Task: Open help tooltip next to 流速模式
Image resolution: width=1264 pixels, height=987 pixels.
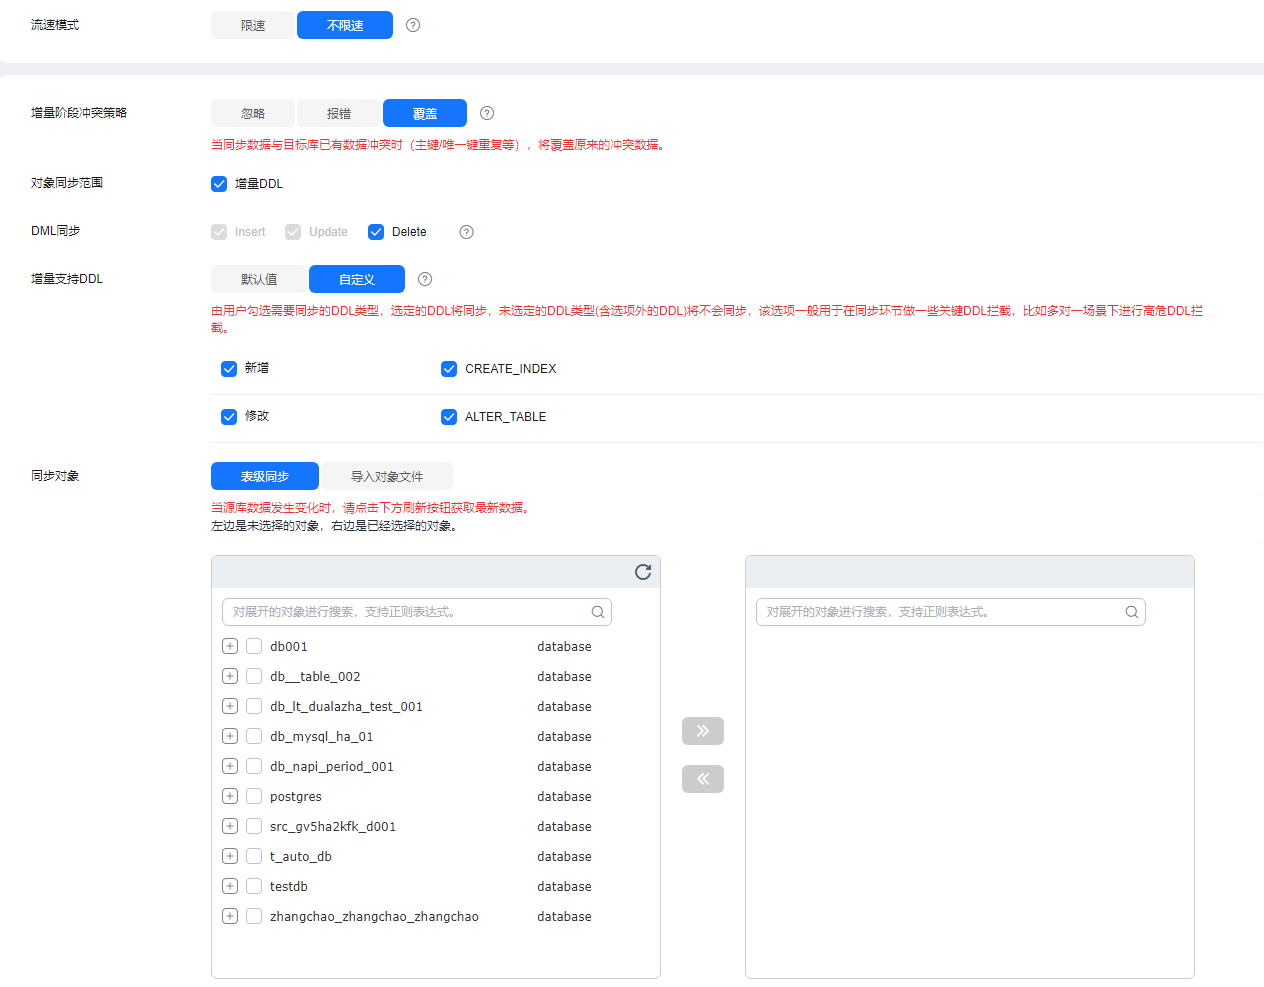Action: (412, 25)
